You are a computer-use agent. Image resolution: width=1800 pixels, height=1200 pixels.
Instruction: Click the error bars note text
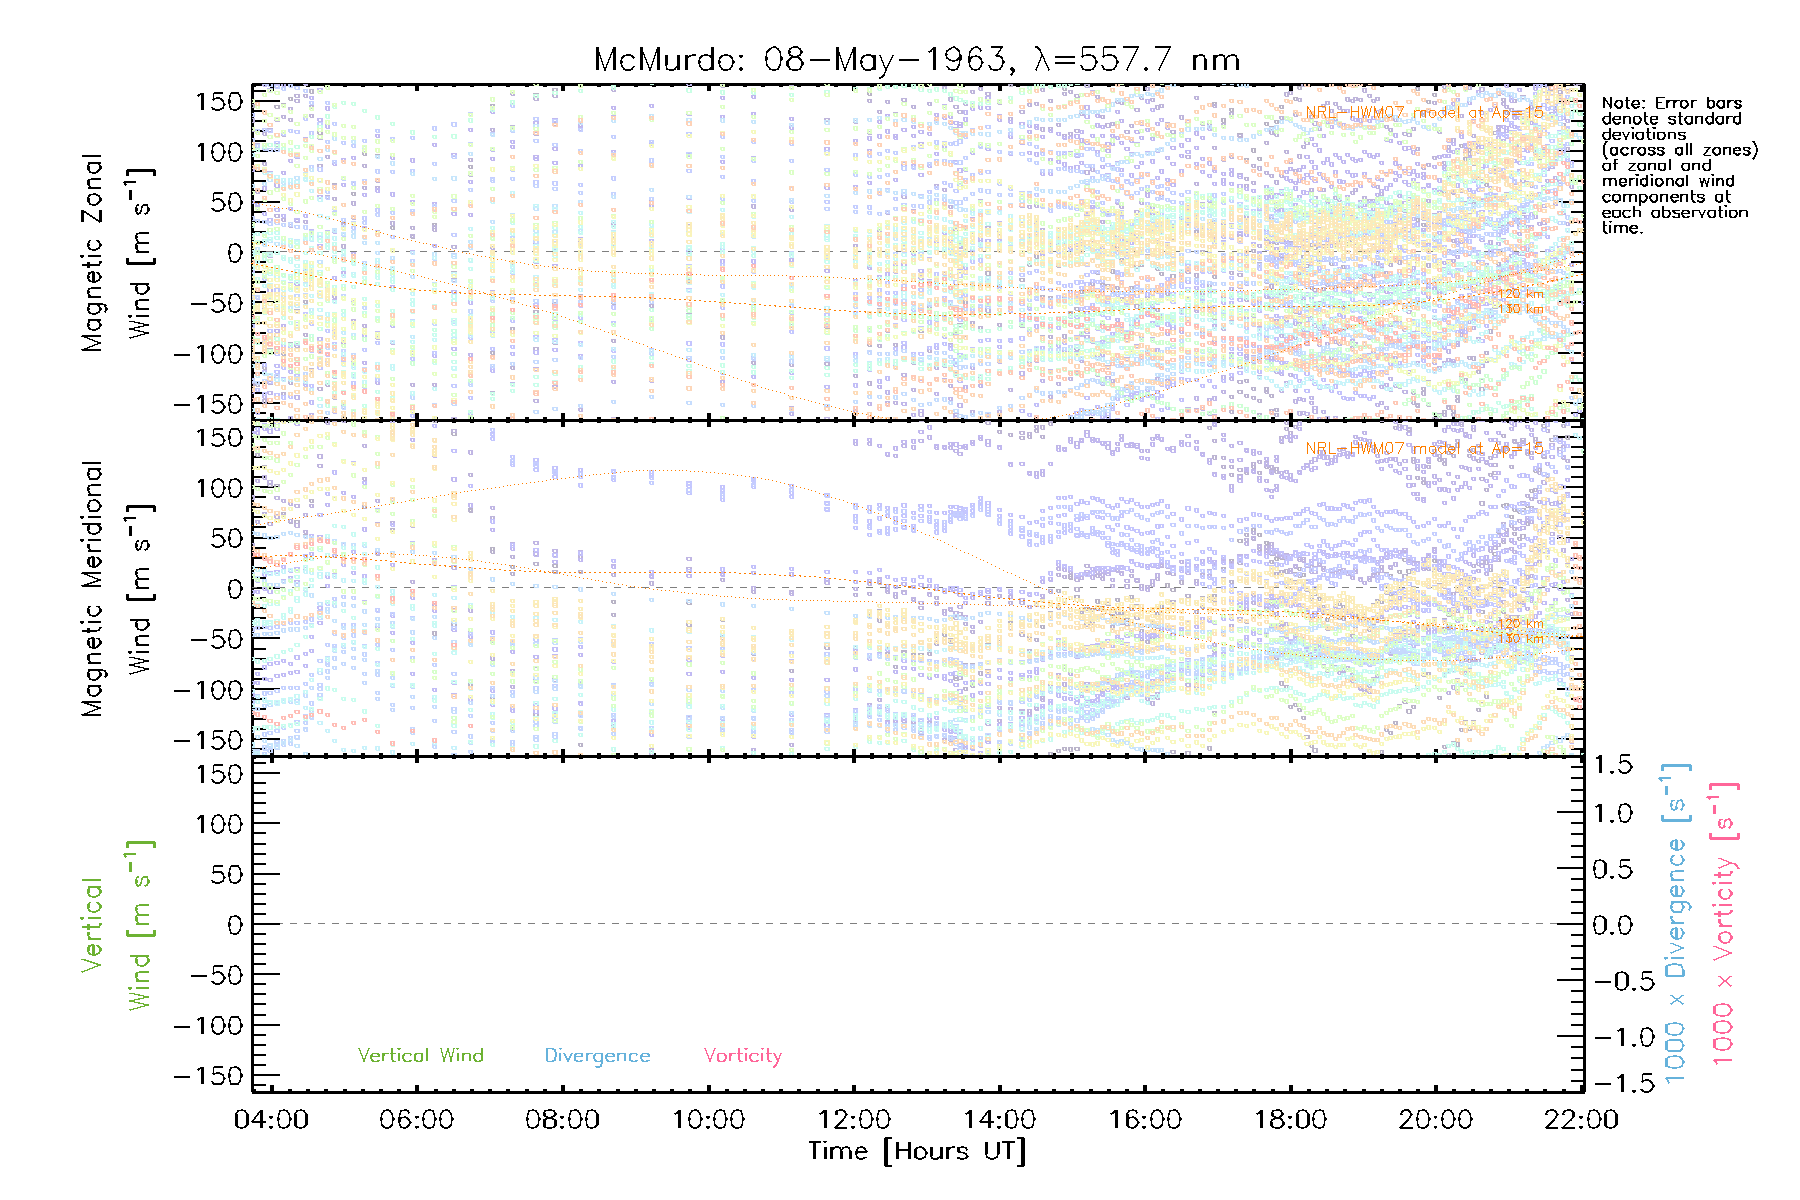[1678, 165]
